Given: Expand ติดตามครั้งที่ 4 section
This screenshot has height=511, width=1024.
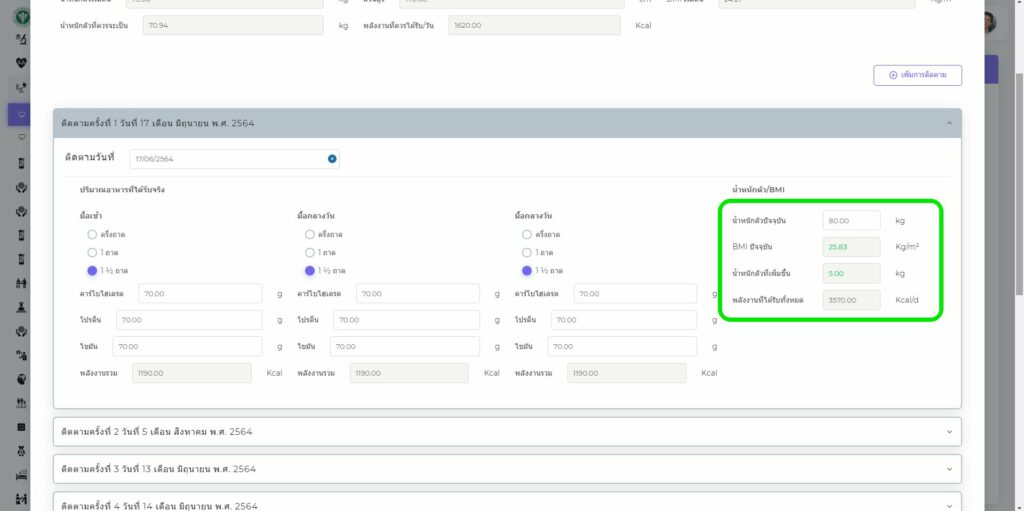Looking at the screenshot, I should tap(507, 505).
